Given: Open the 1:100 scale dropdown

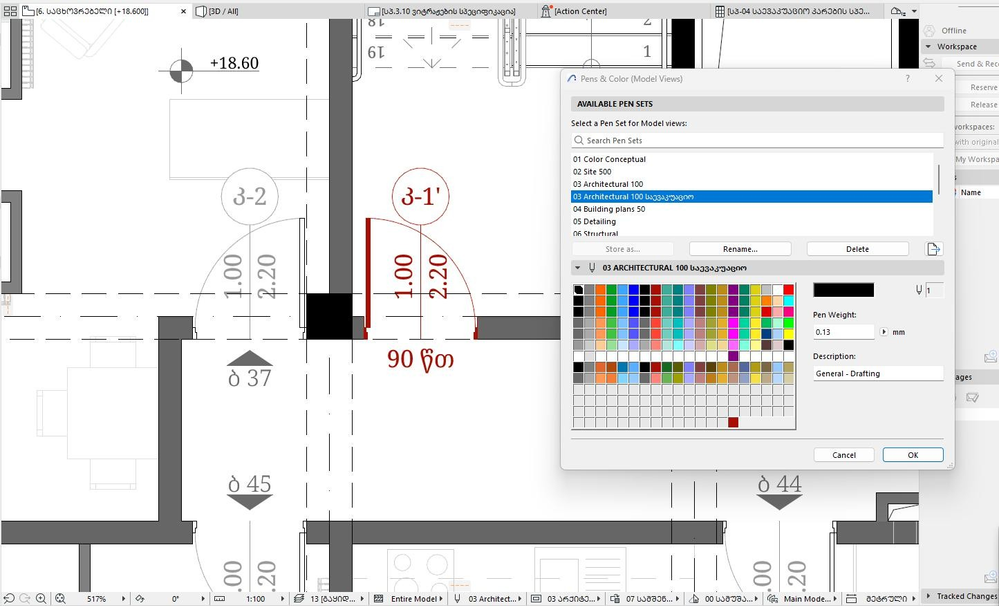Looking at the screenshot, I should click(282, 599).
